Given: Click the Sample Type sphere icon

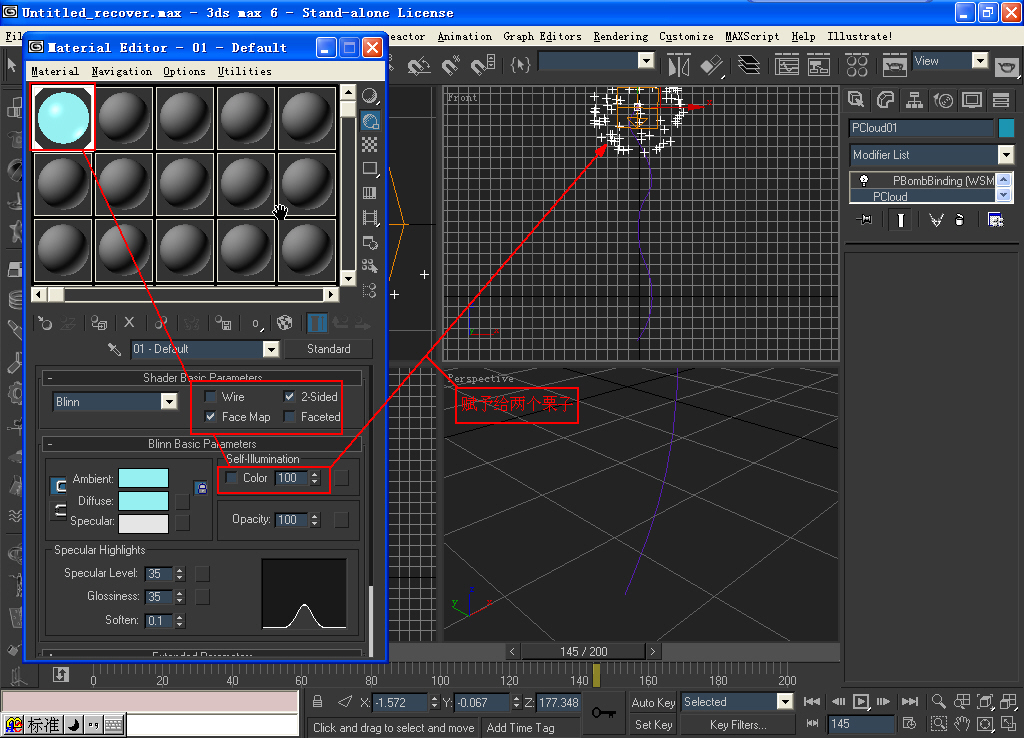Looking at the screenshot, I should tap(370, 97).
